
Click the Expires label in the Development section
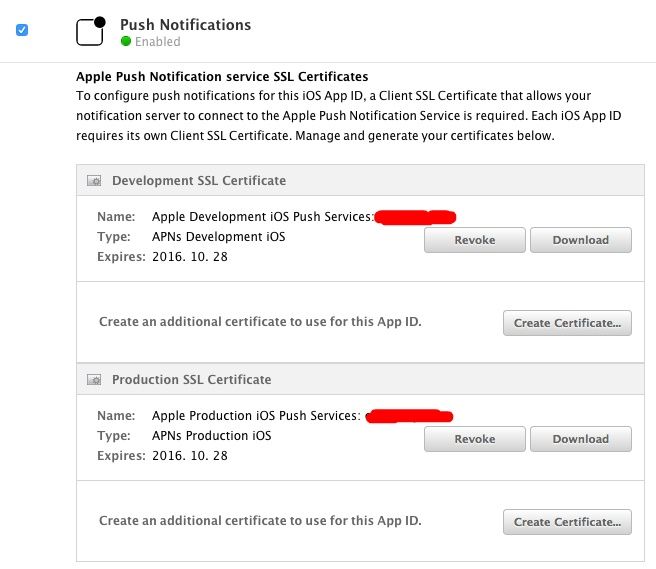coord(121,257)
